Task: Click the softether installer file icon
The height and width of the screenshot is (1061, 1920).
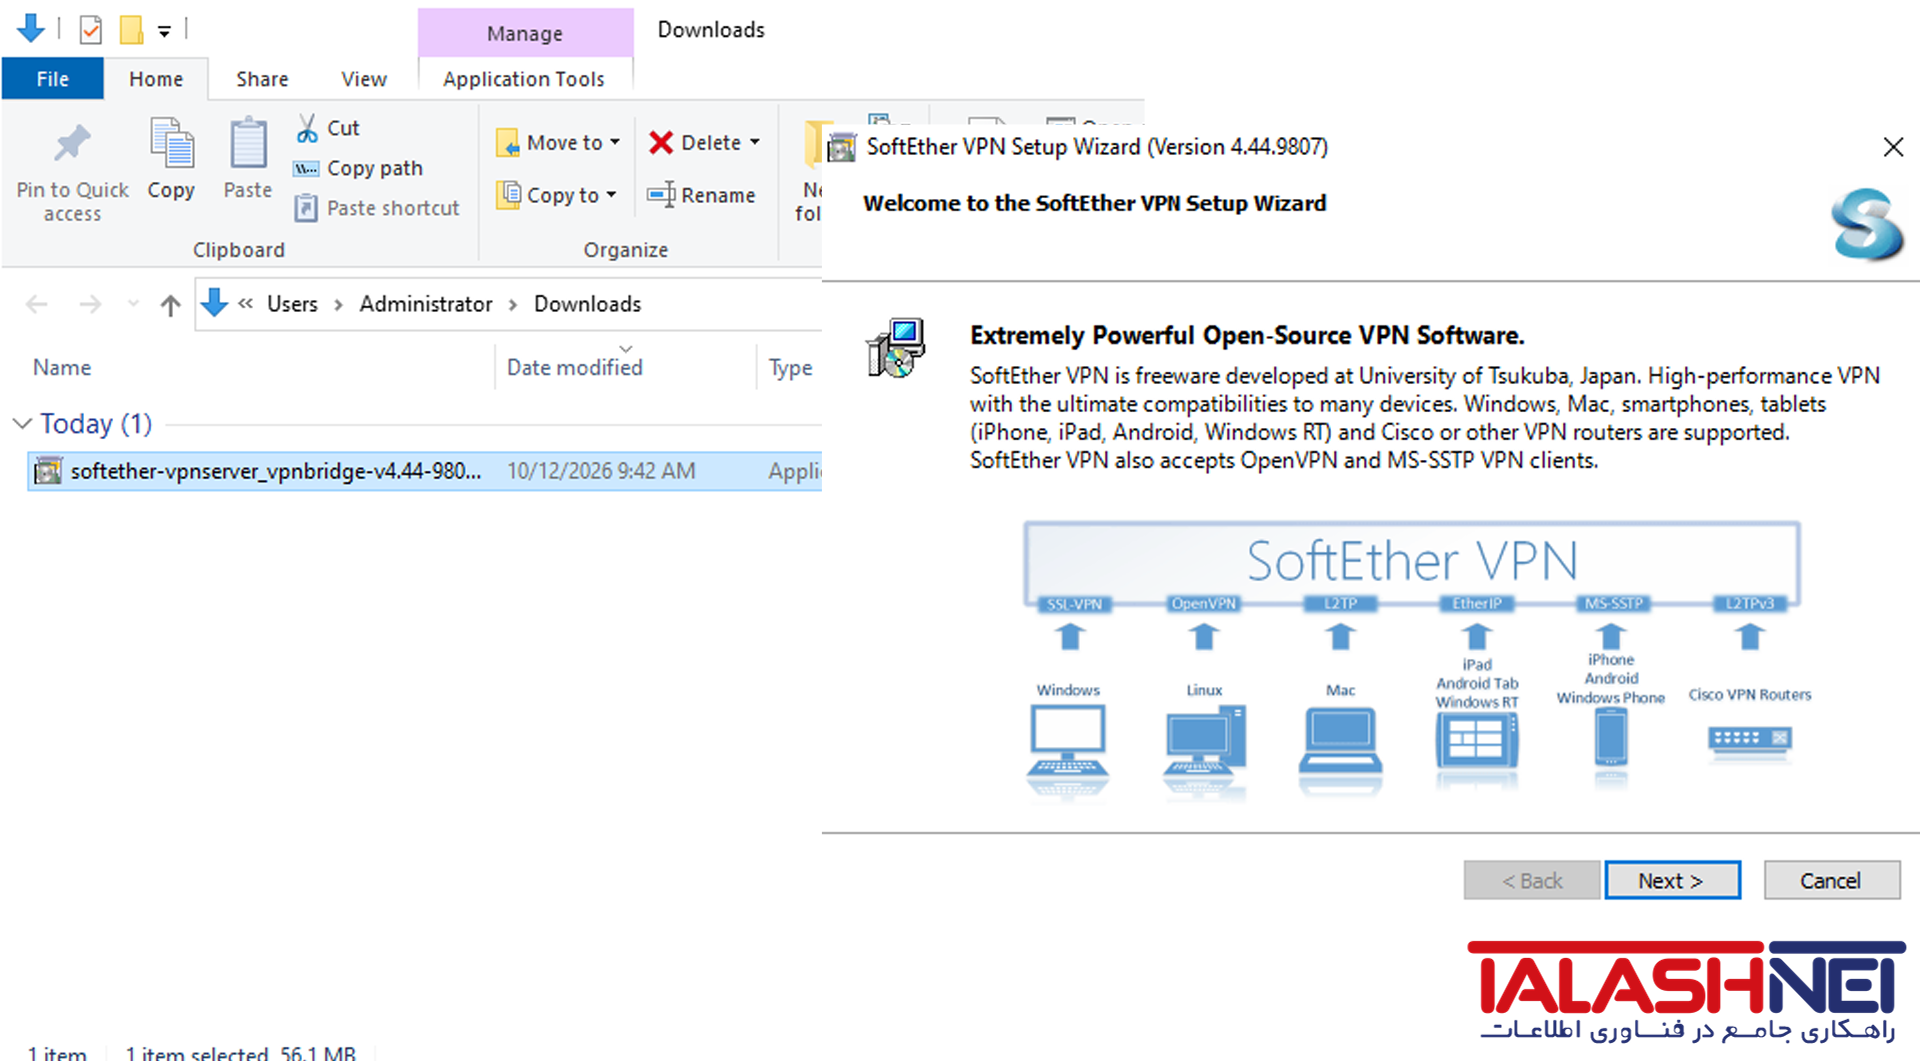Action: click(48, 471)
